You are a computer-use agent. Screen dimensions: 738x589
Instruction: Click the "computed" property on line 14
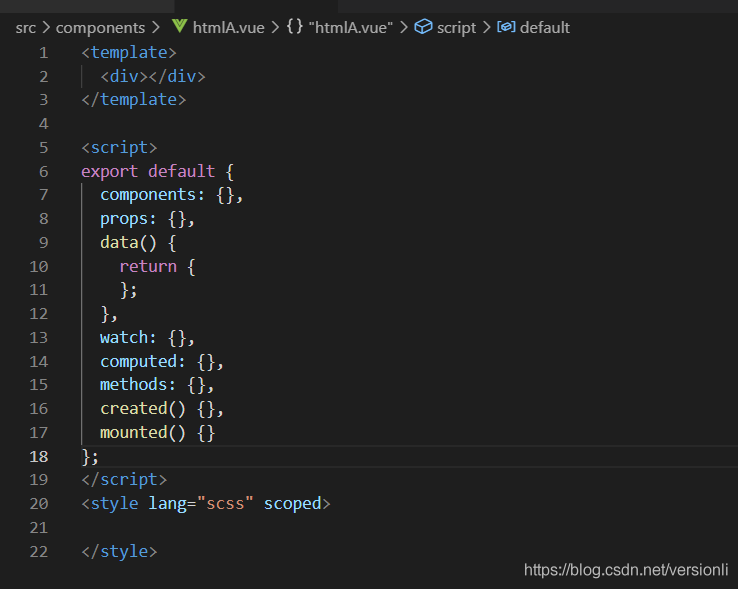coord(138,362)
